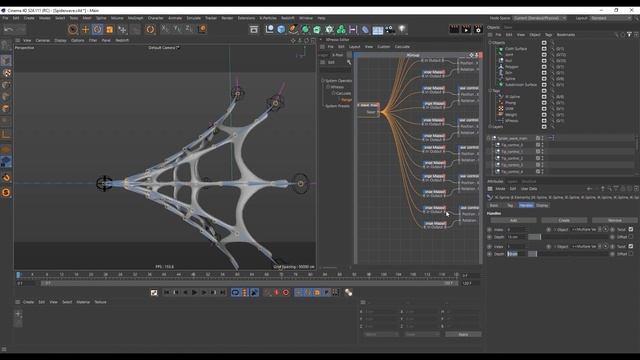
Task: Toggle Z axis lock
Action: (189, 29)
